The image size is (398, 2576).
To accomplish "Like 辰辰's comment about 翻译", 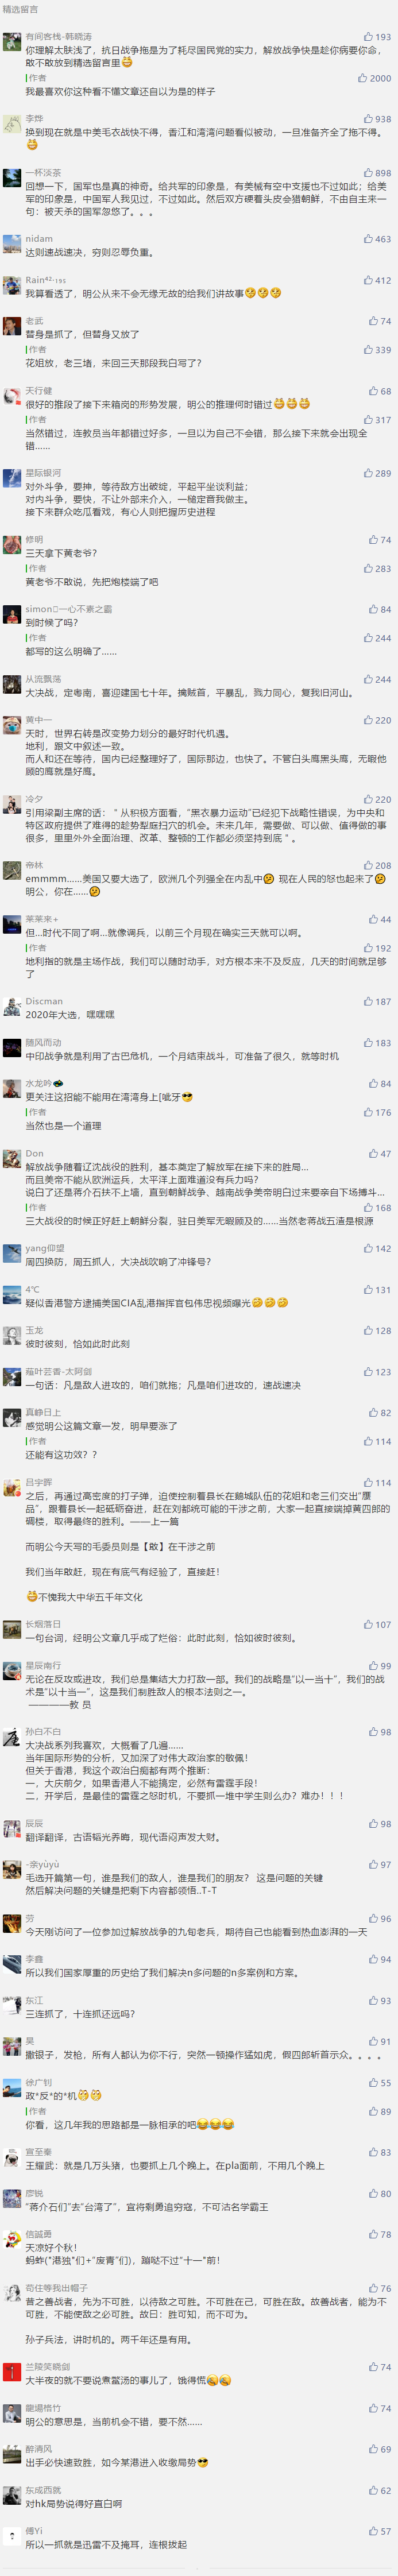I will click(373, 1824).
